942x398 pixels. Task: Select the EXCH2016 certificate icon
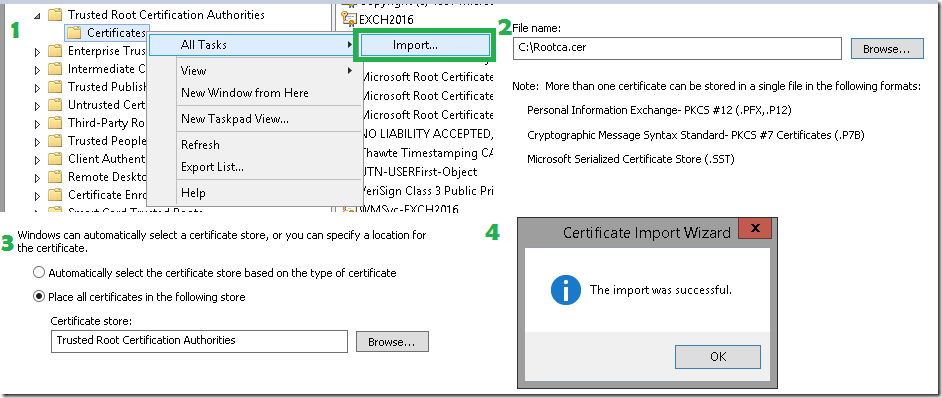click(x=348, y=19)
